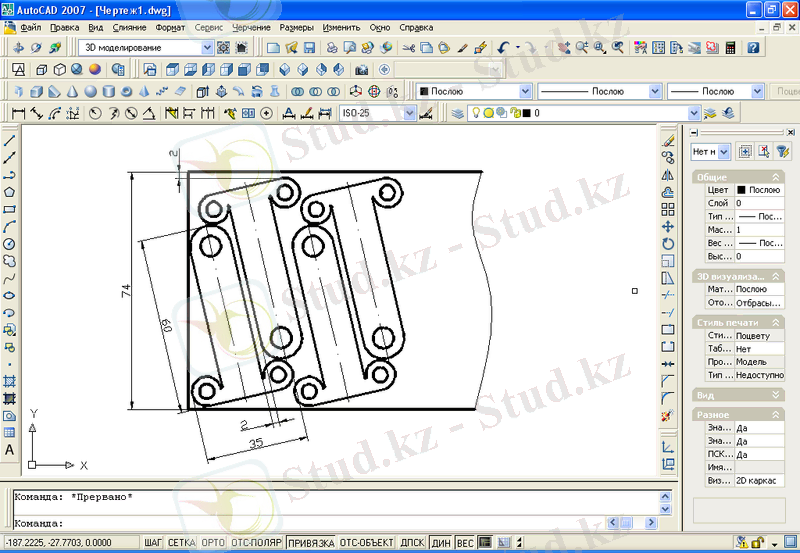This screenshot has width=800, height=553.
Task: Open the Размеры menu
Action: (296, 28)
